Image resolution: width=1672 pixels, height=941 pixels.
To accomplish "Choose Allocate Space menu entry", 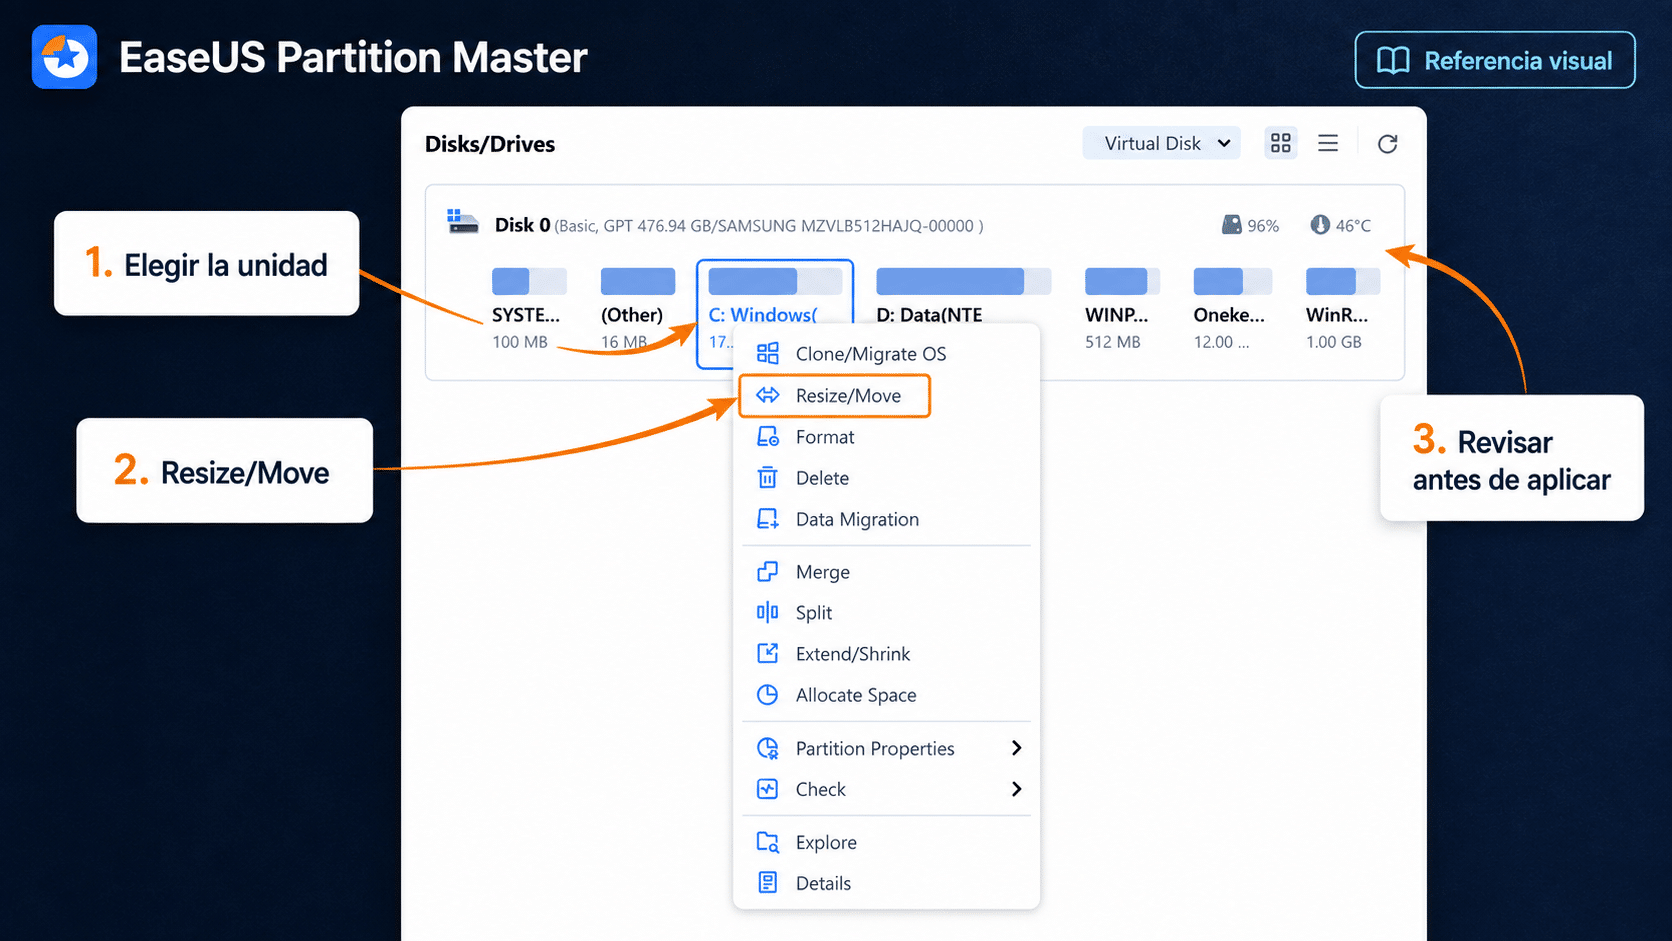I will 886,695.
